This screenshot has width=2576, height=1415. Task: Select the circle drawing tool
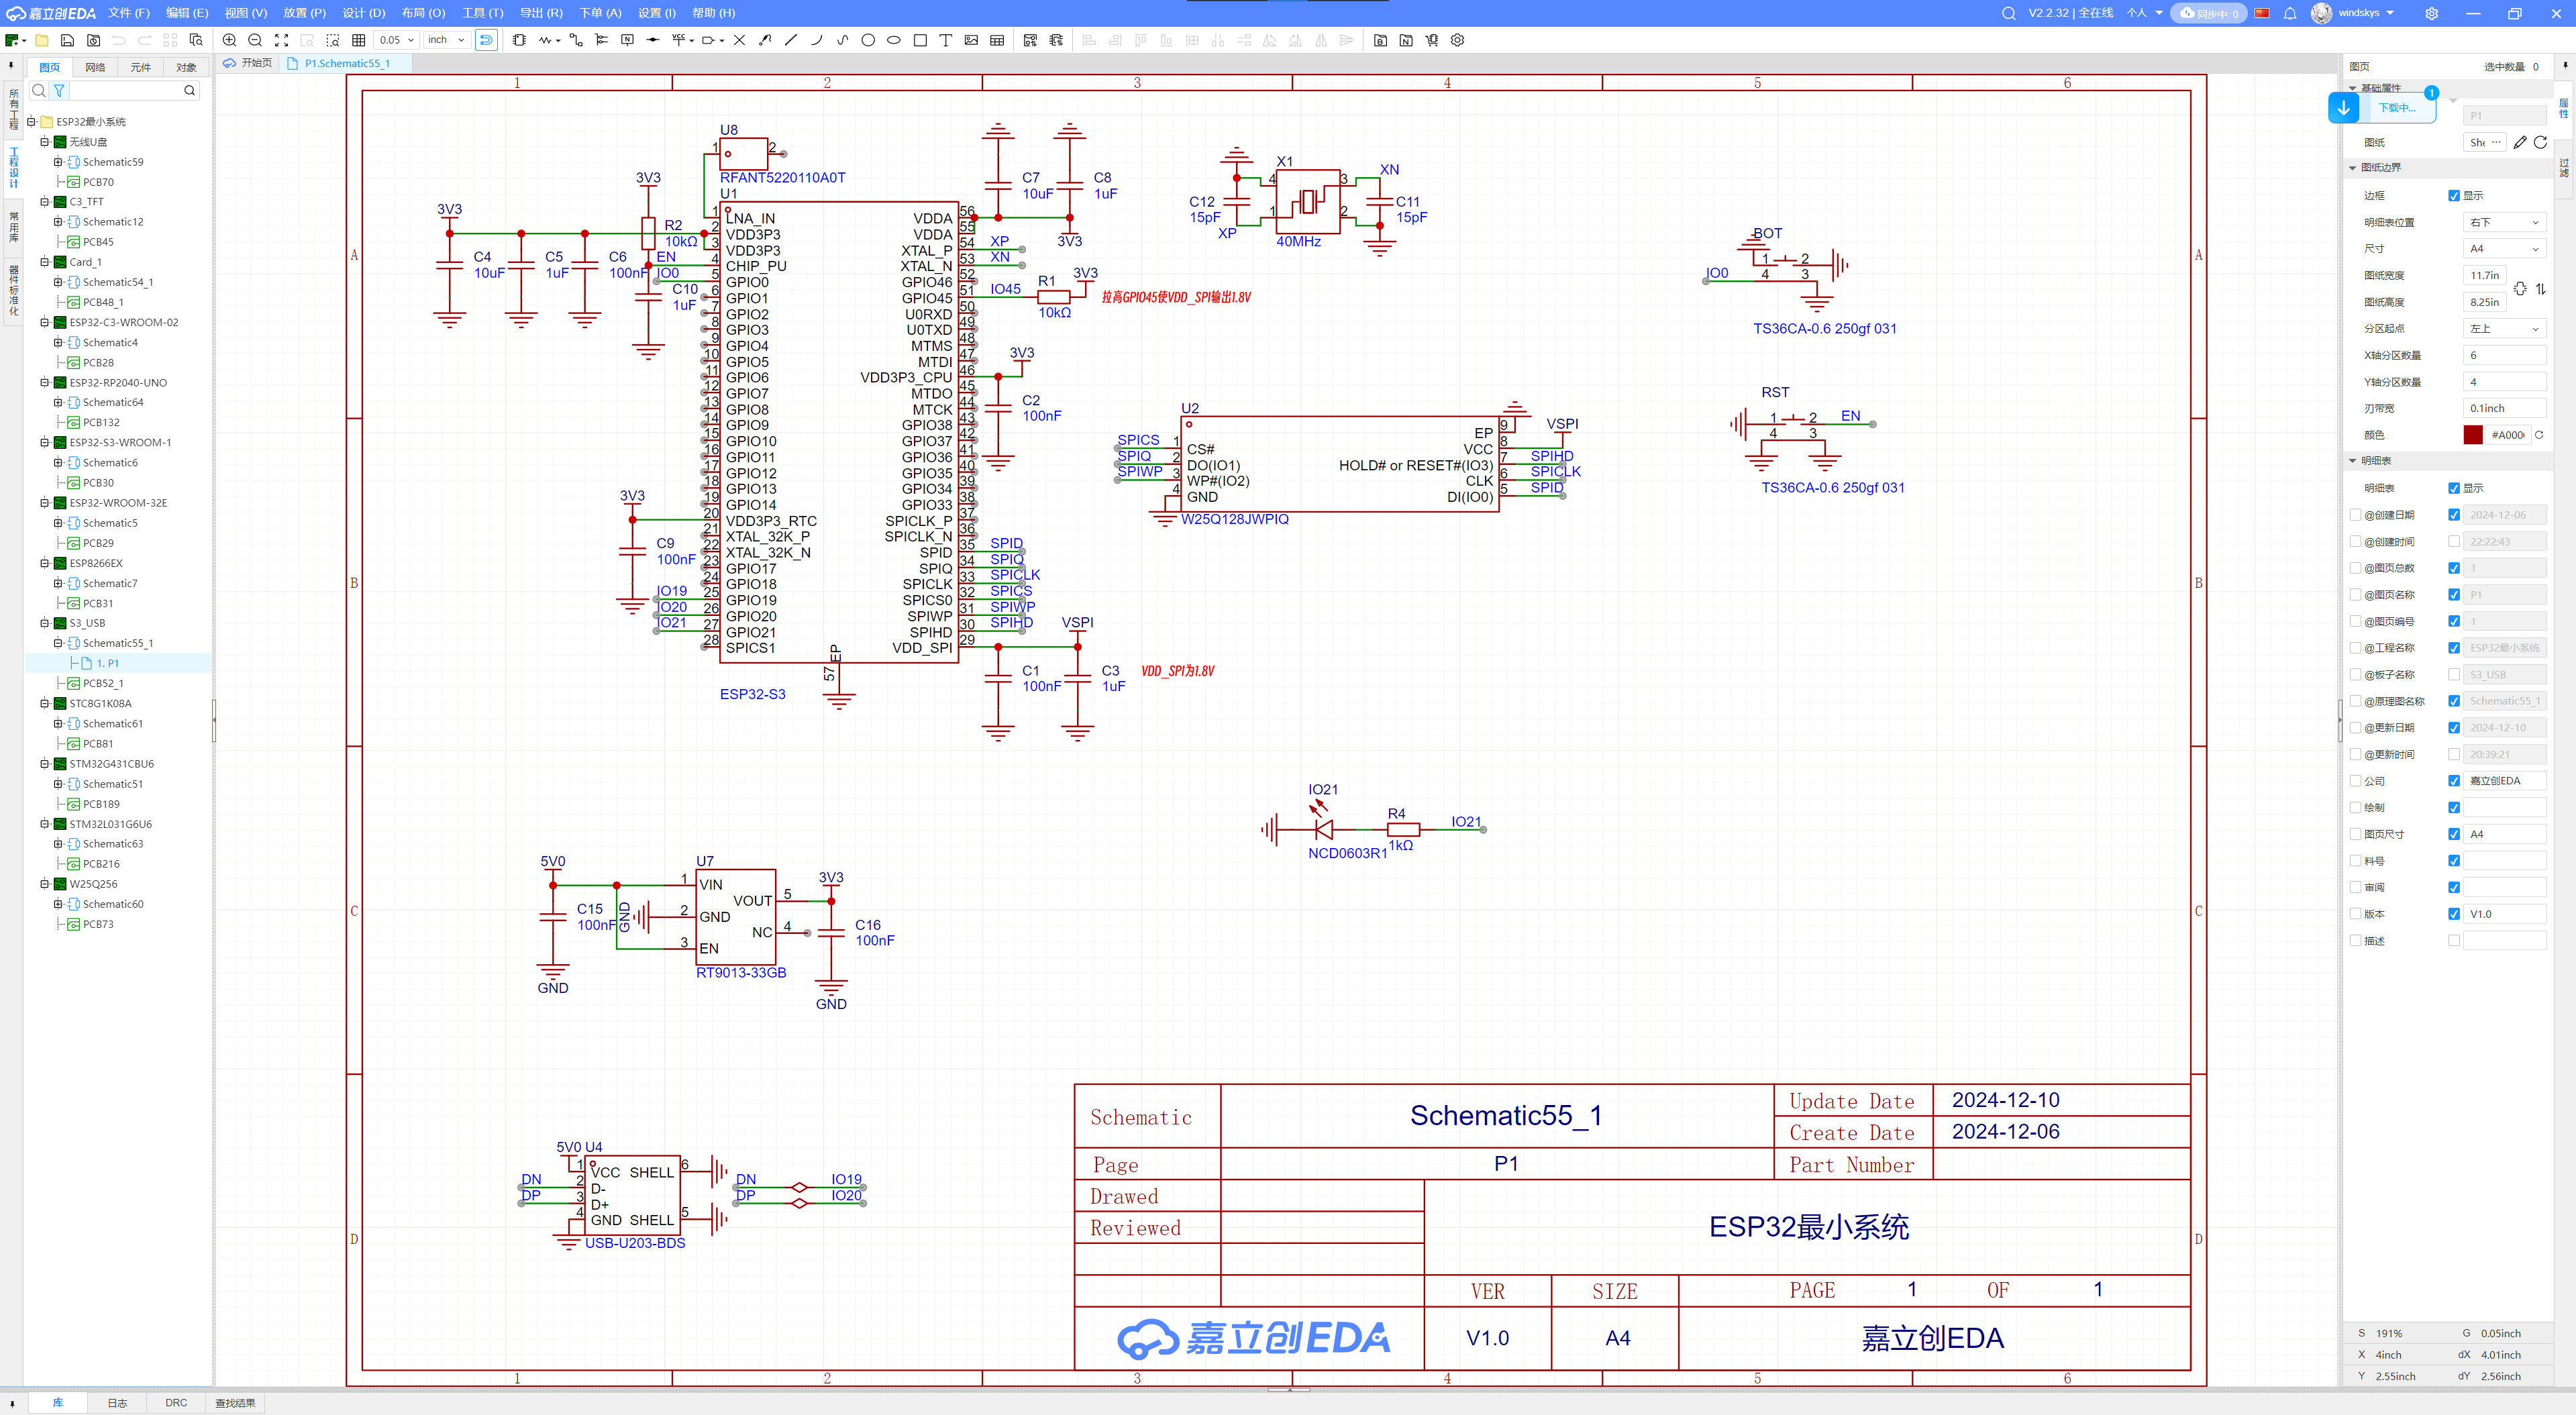pyautogui.click(x=868, y=40)
